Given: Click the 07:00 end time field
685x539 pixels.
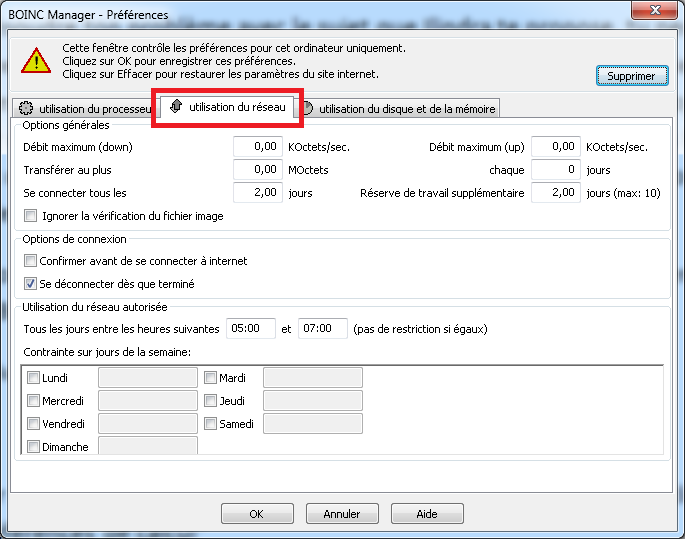Looking at the screenshot, I should pyautogui.click(x=323, y=328).
